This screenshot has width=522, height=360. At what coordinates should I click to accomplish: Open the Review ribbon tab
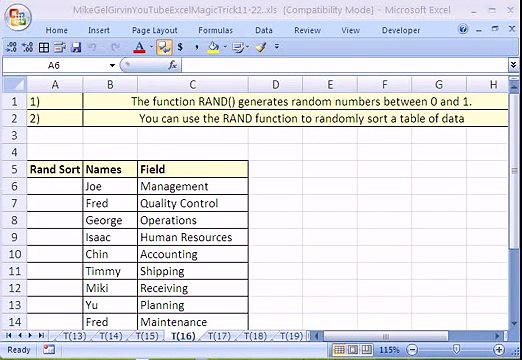tap(307, 30)
